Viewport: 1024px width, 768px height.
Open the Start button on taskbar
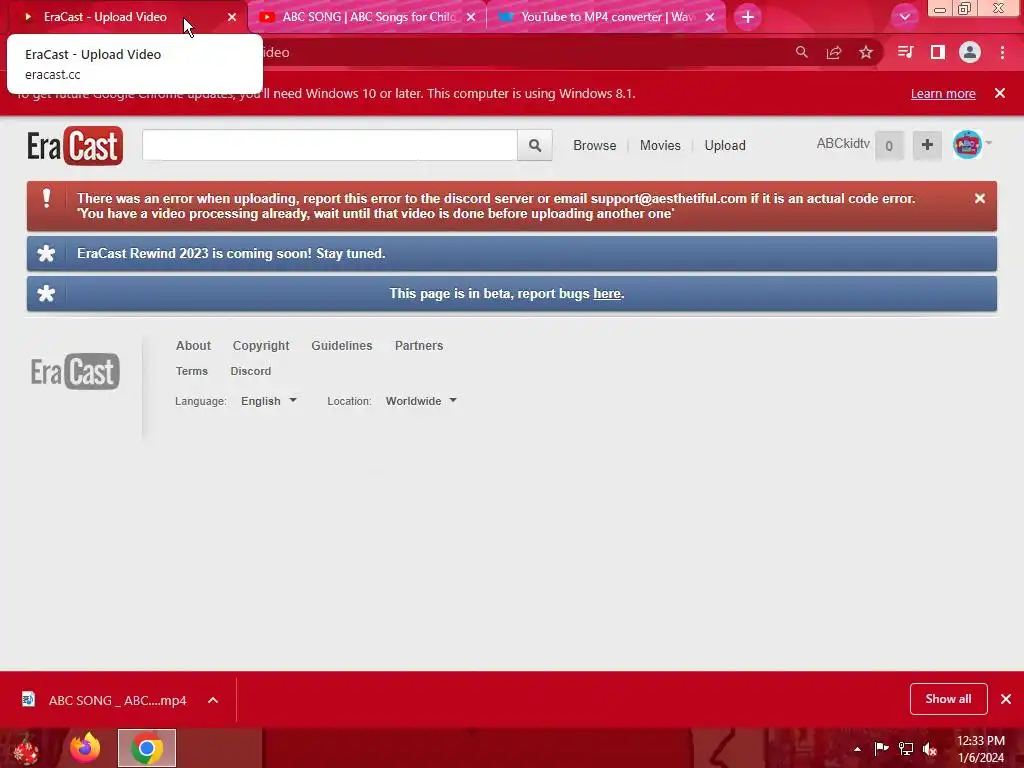coord(26,748)
